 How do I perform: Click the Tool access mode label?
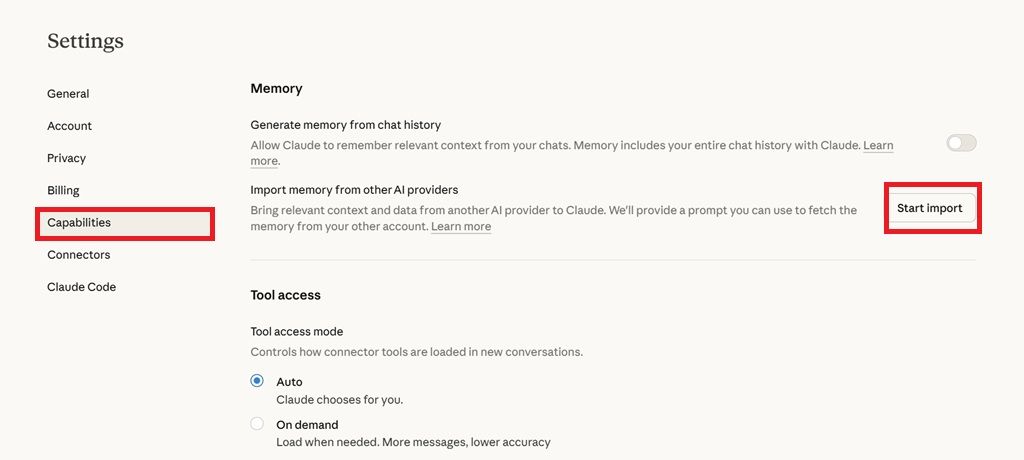pos(296,331)
